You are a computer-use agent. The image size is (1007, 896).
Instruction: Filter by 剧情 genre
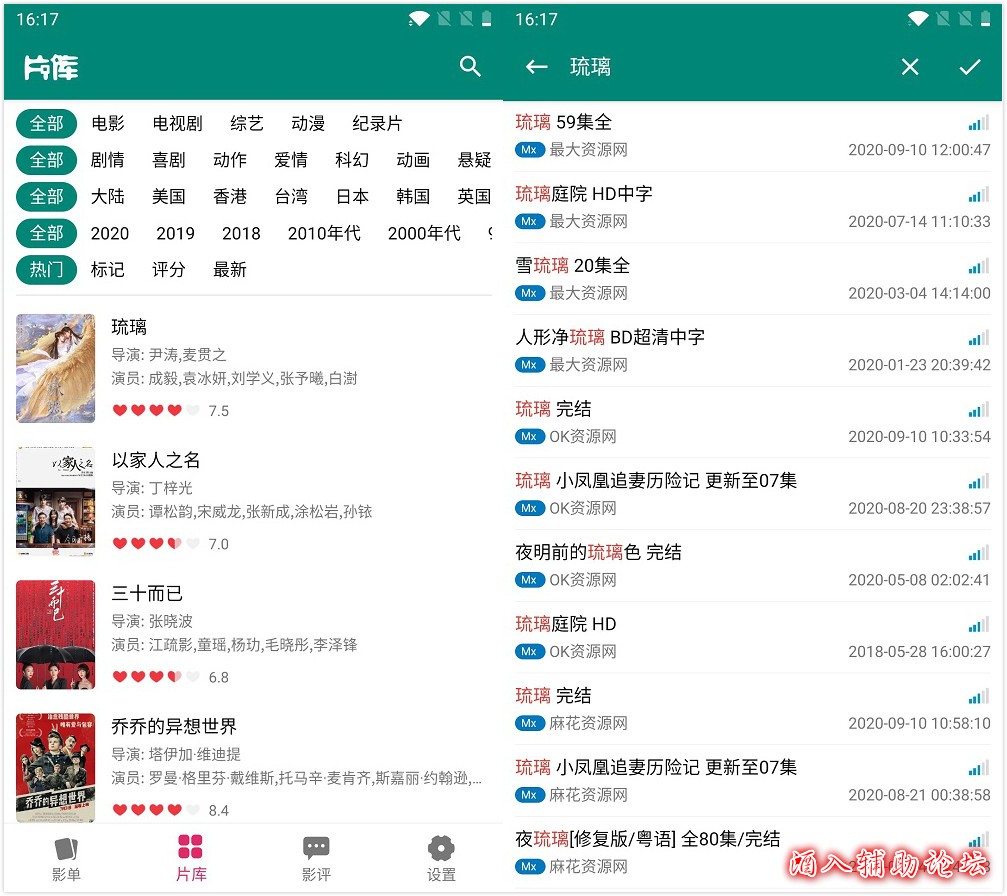coord(107,160)
